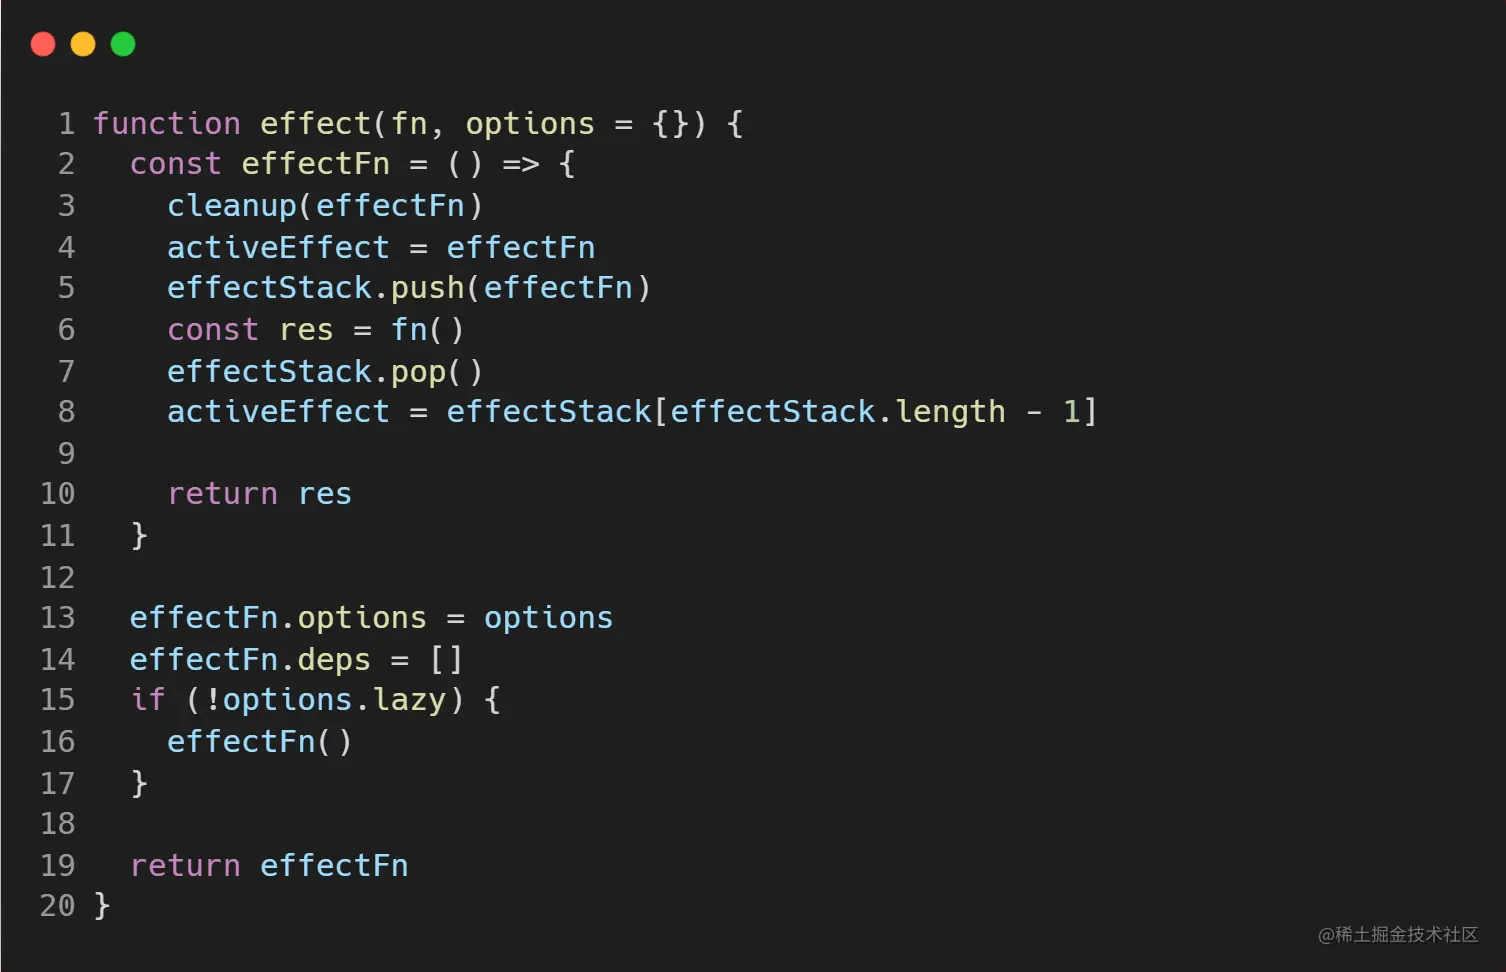Click the yellow minimize dot

[83, 44]
